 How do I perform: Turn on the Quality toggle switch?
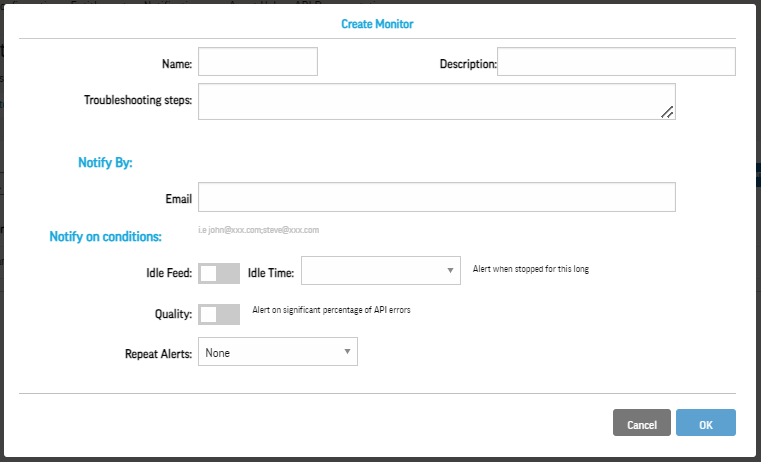(219, 314)
